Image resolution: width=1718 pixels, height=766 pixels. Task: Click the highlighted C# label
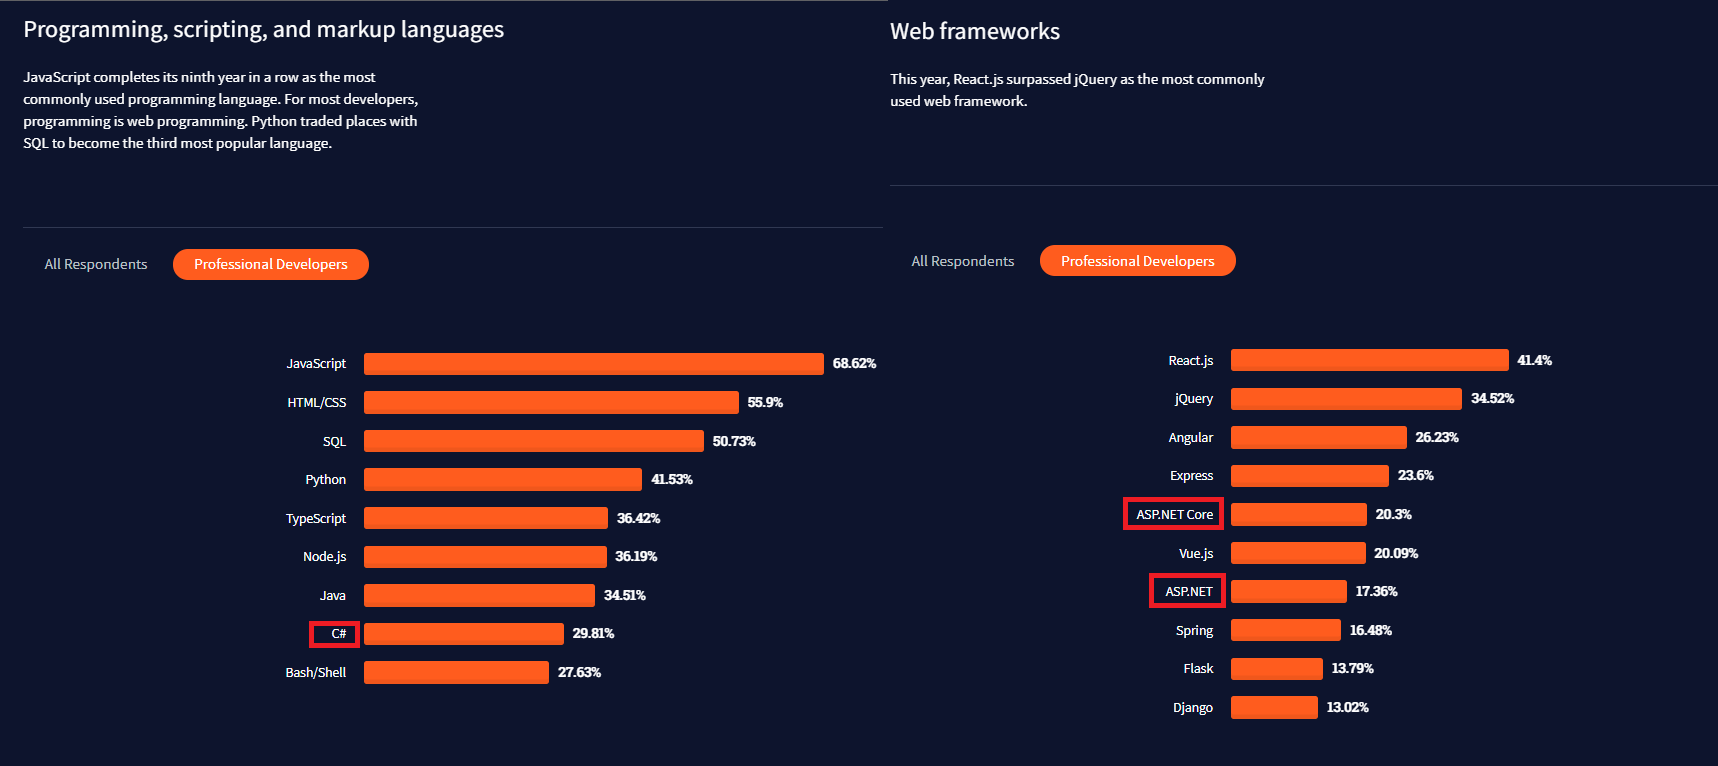coord(337,634)
